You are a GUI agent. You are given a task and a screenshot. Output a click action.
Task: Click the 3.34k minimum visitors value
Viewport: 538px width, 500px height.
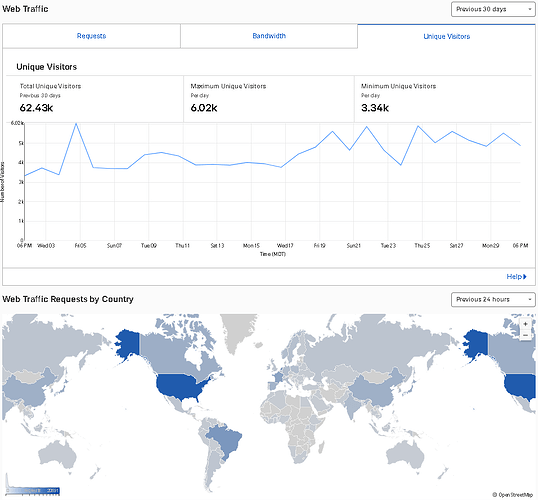click(375, 108)
